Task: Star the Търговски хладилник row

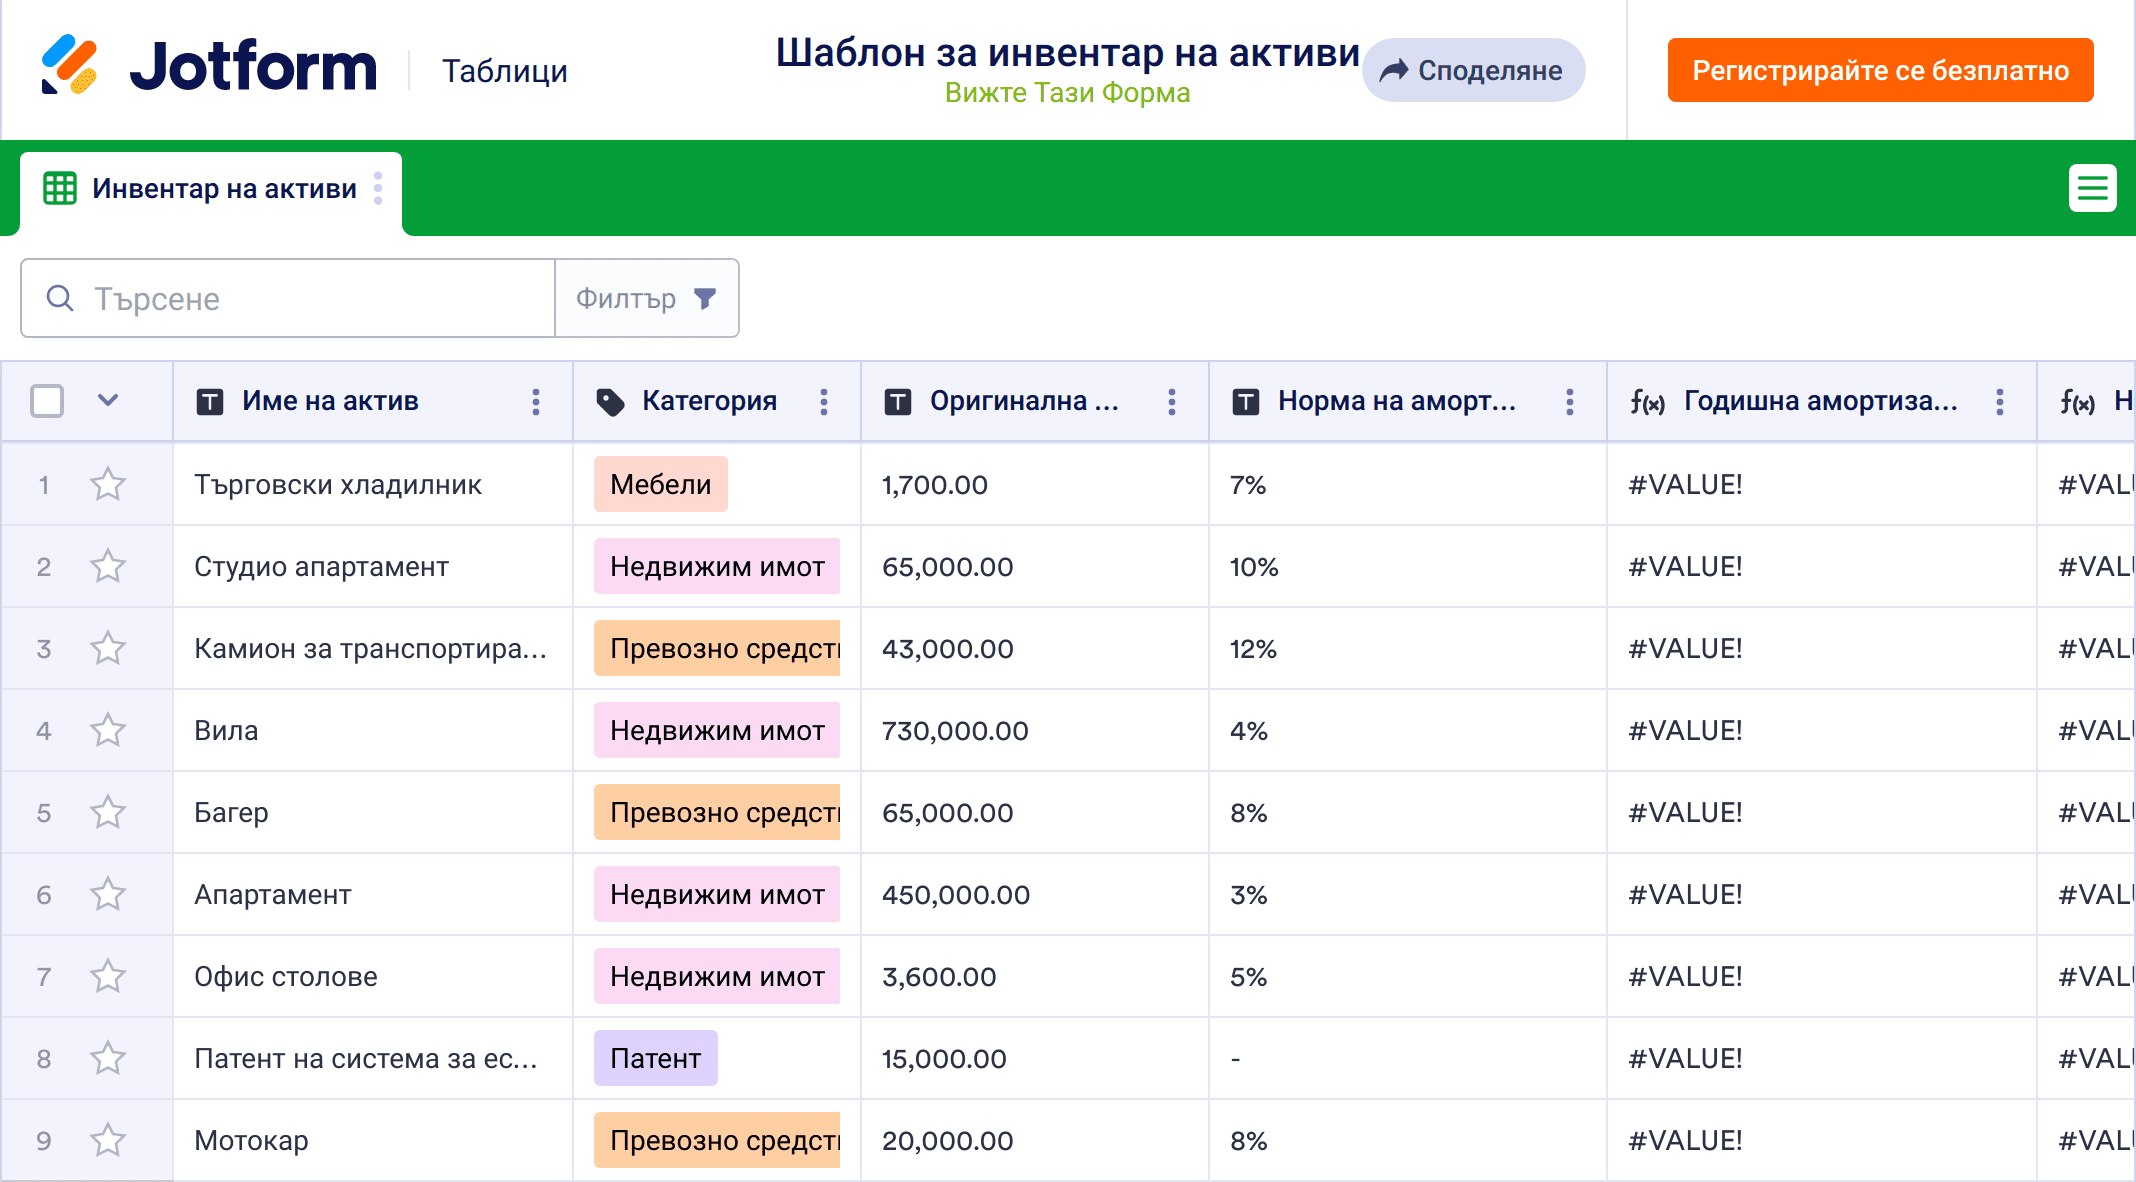Action: click(x=108, y=485)
